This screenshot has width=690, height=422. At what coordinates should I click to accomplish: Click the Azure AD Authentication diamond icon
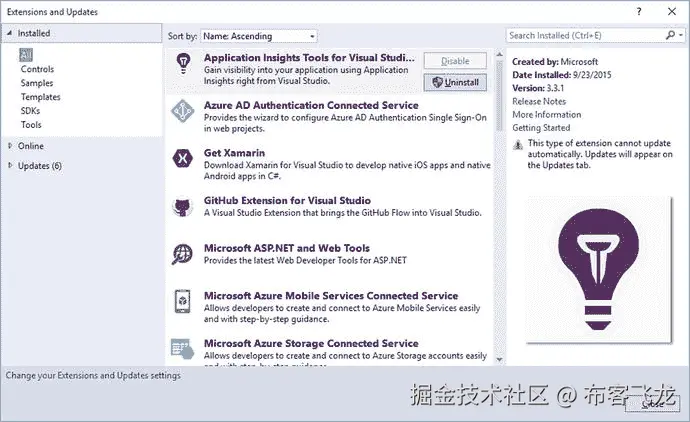pyautogui.click(x=183, y=111)
